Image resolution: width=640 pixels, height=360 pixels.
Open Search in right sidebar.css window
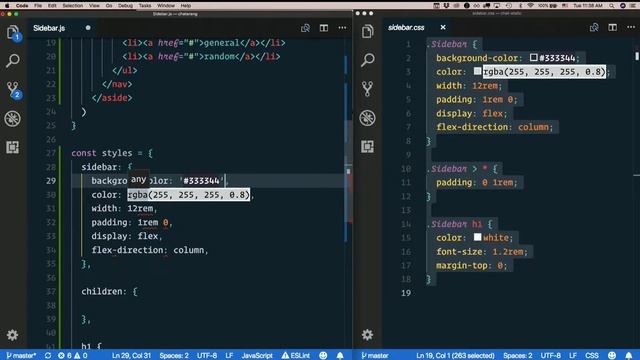point(367,60)
